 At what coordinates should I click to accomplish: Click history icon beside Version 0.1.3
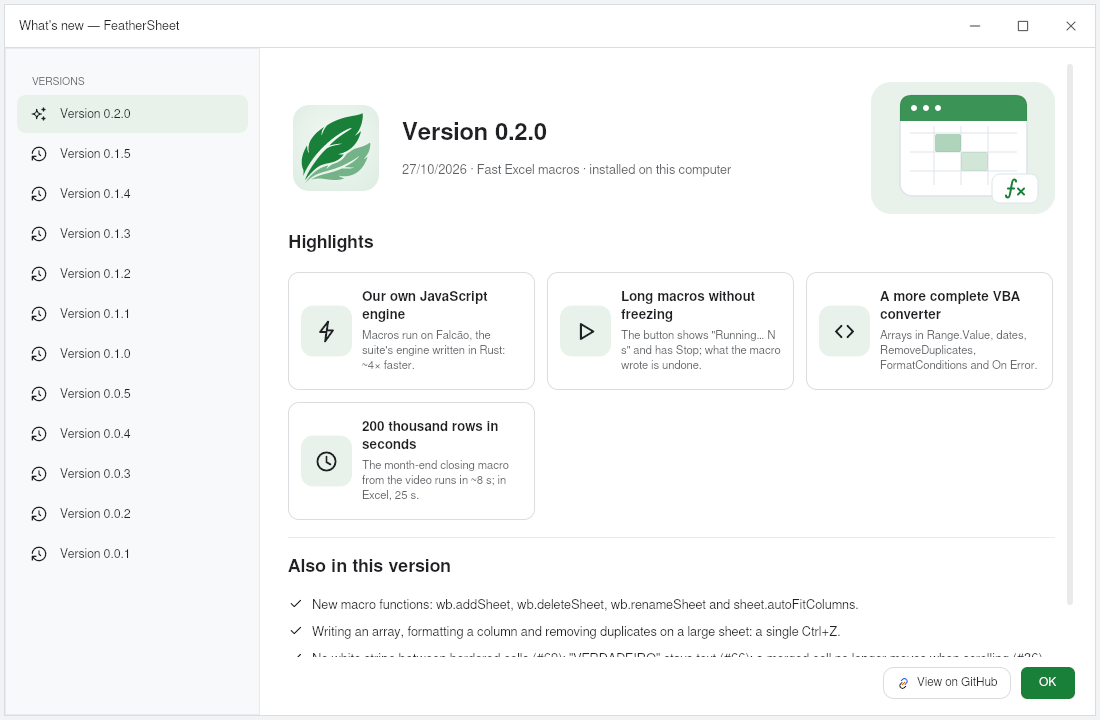[x=39, y=234]
